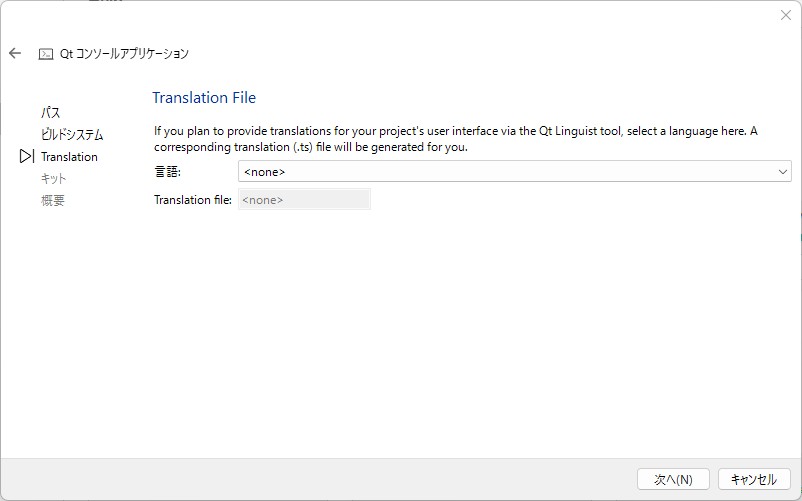Select the パス wizard step
Image resolution: width=802 pixels, height=501 pixels.
51,112
